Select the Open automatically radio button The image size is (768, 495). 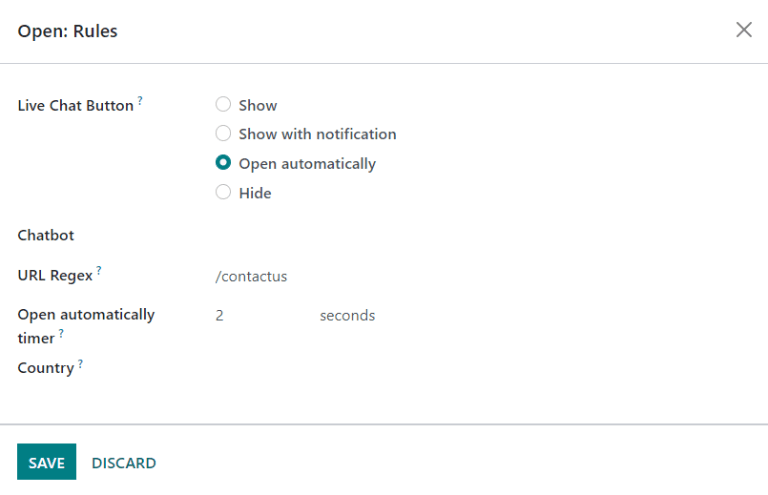coord(223,163)
